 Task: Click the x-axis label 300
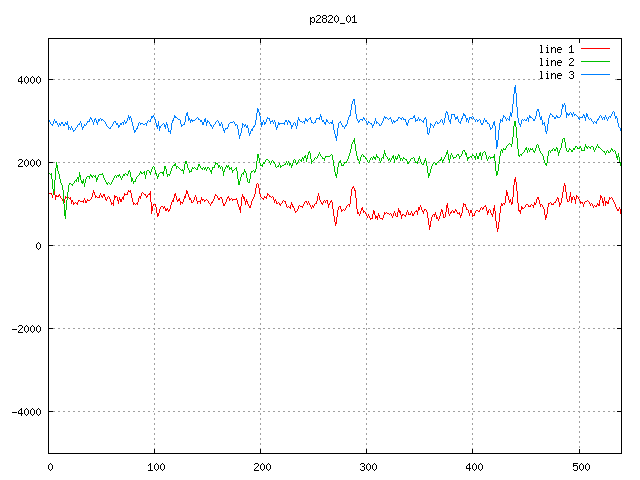pos(368,467)
